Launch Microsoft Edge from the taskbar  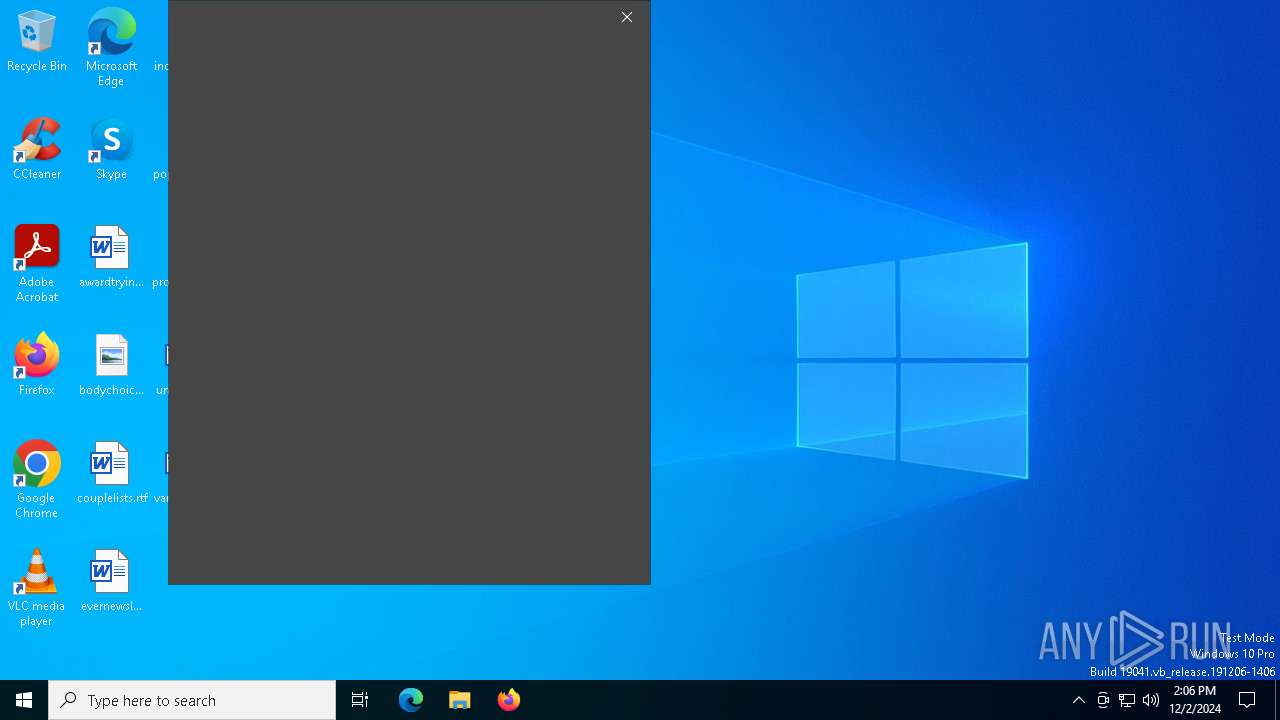tap(411, 700)
